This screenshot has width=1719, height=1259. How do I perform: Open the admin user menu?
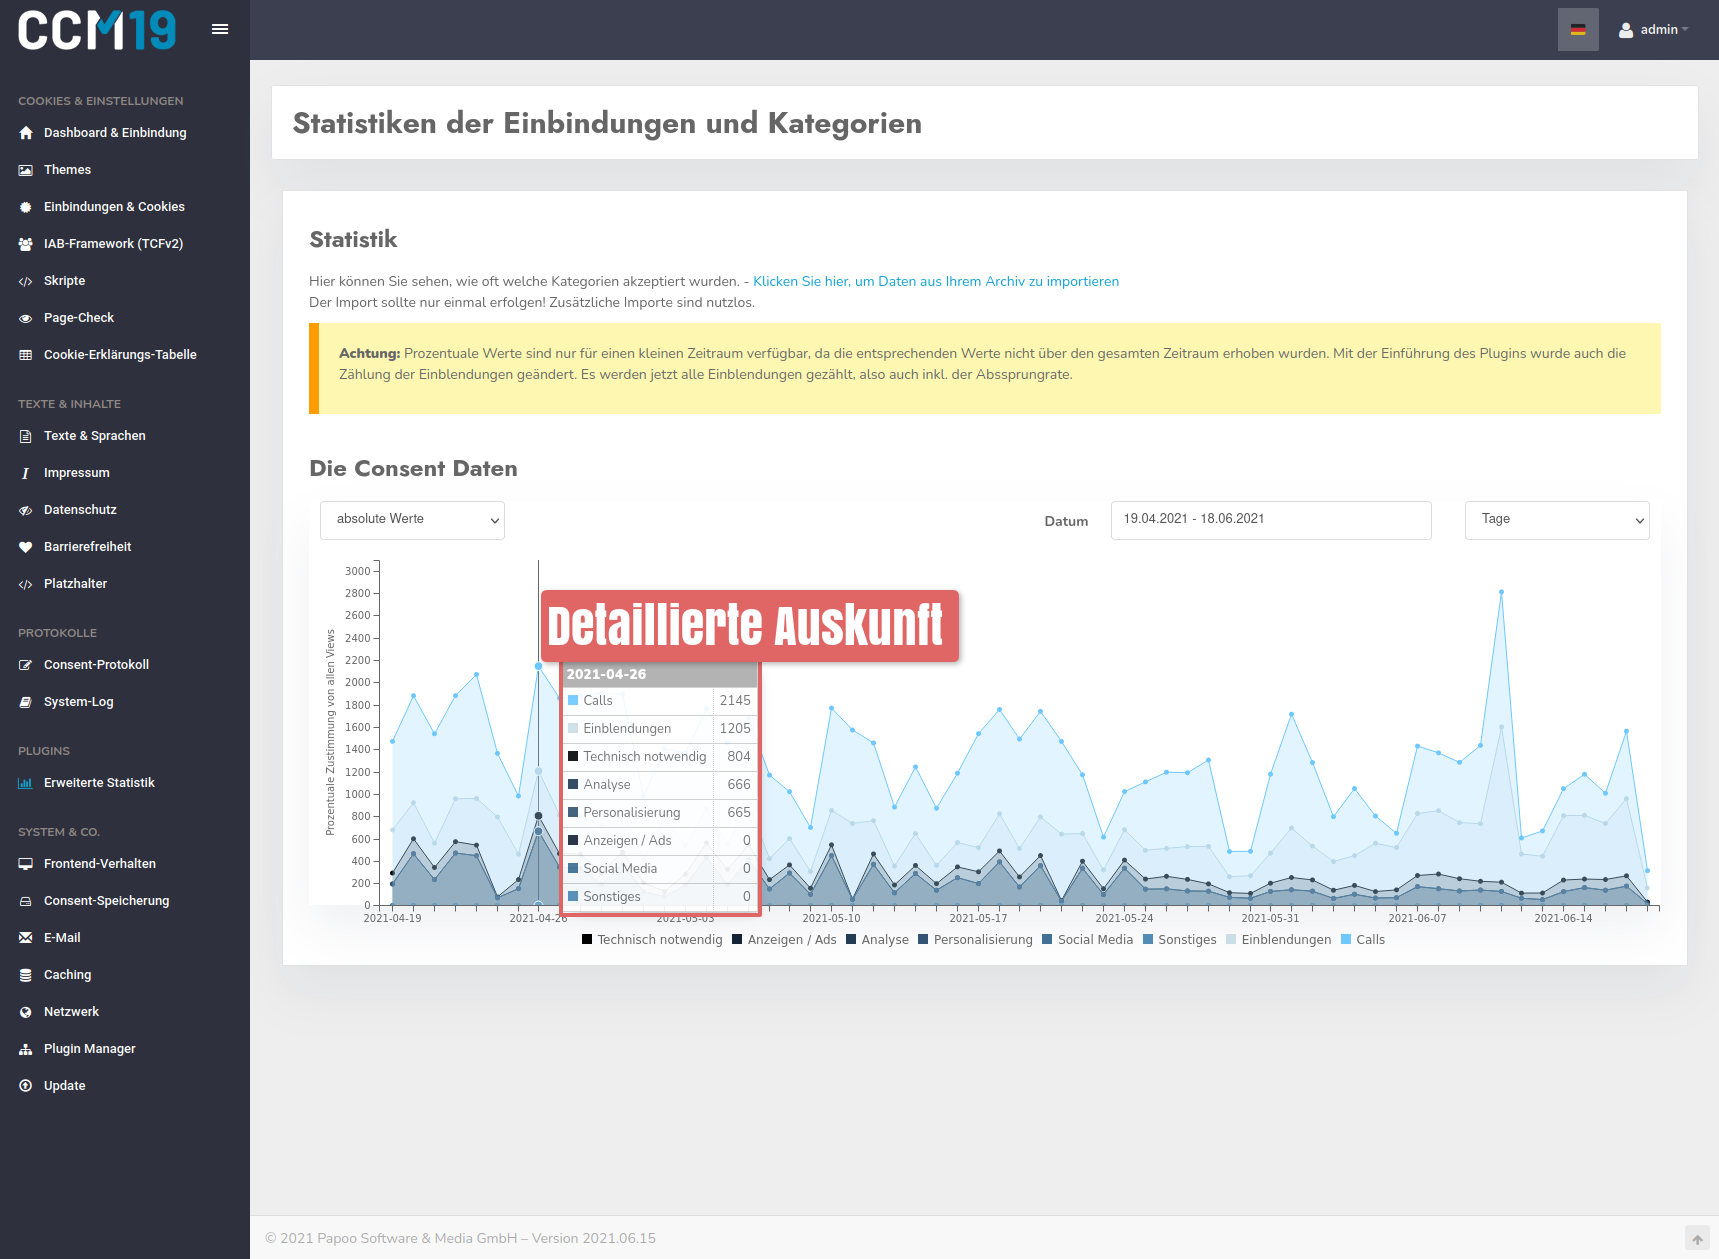click(1654, 30)
